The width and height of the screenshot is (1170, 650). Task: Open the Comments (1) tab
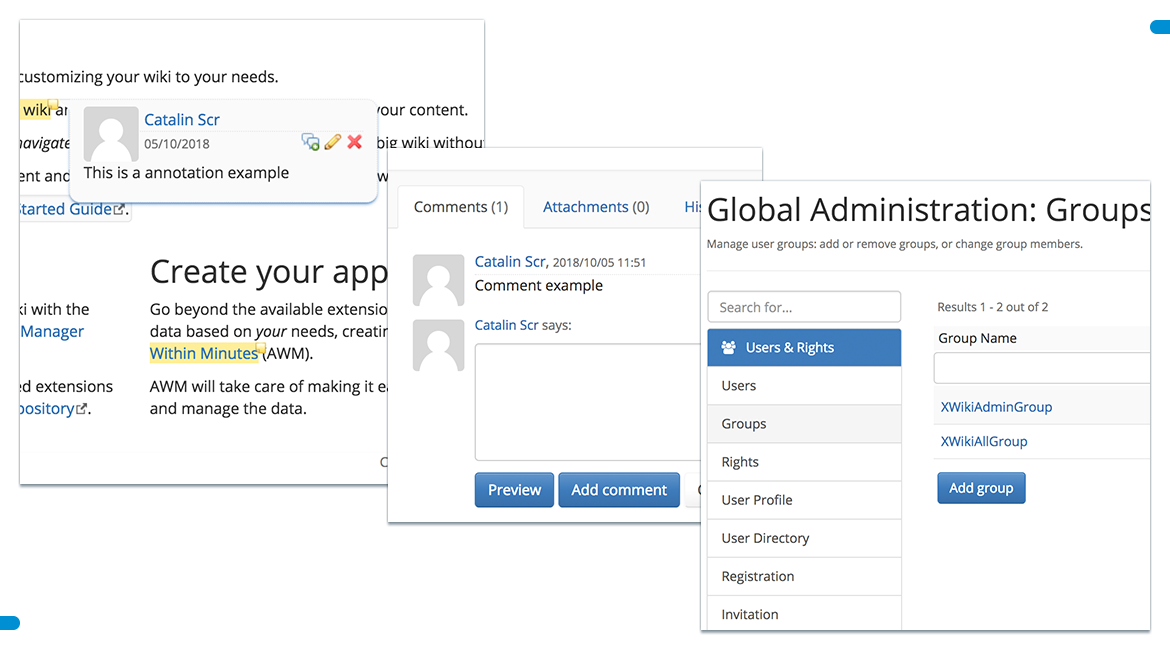click(460, 207)
